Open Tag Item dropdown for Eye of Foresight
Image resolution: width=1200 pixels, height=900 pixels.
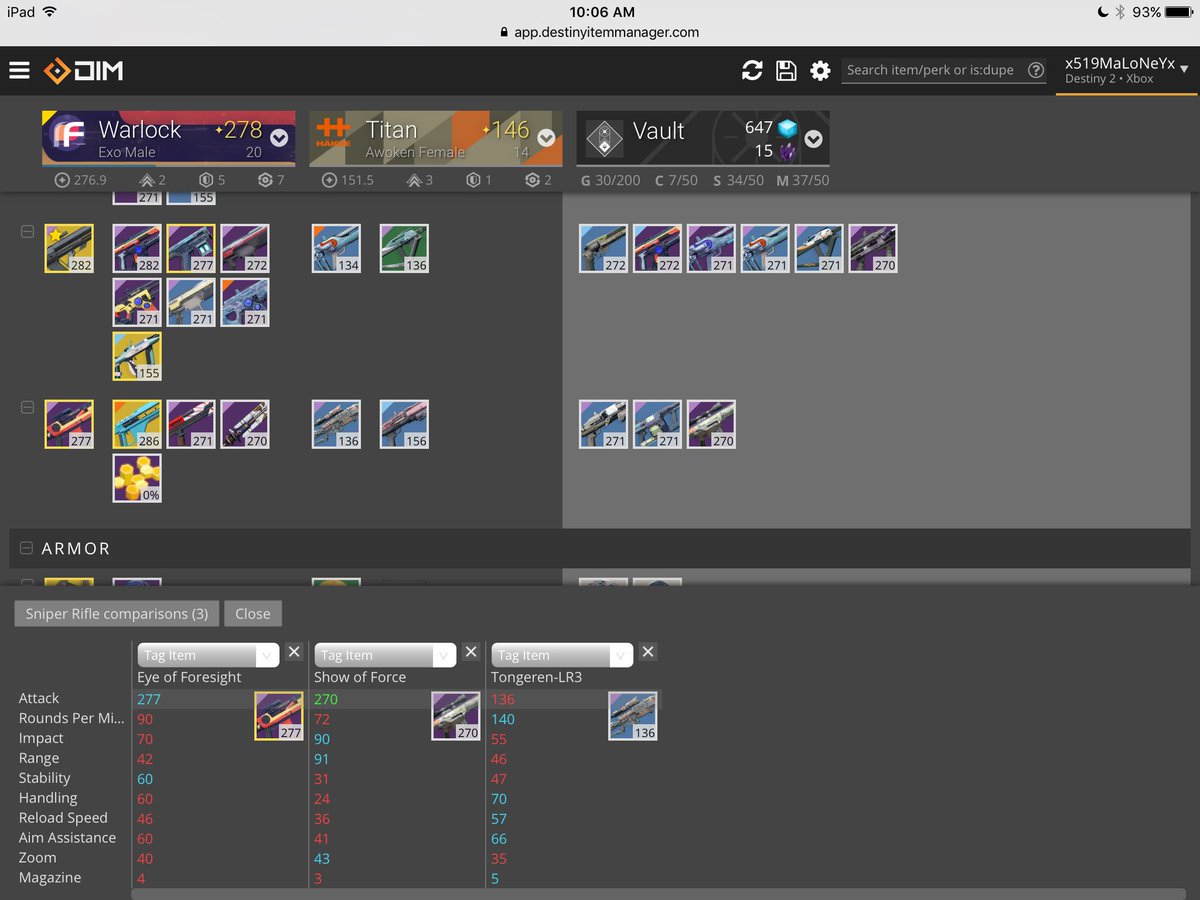[x=208, y=655]
